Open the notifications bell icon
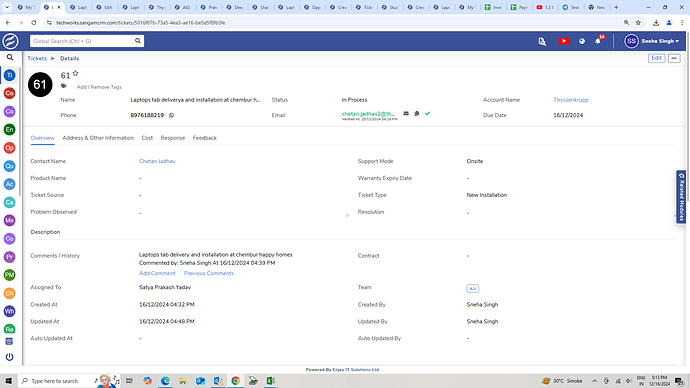Image resolution: width=690 pixels, height=388 pixels. [x=598, y=41]
